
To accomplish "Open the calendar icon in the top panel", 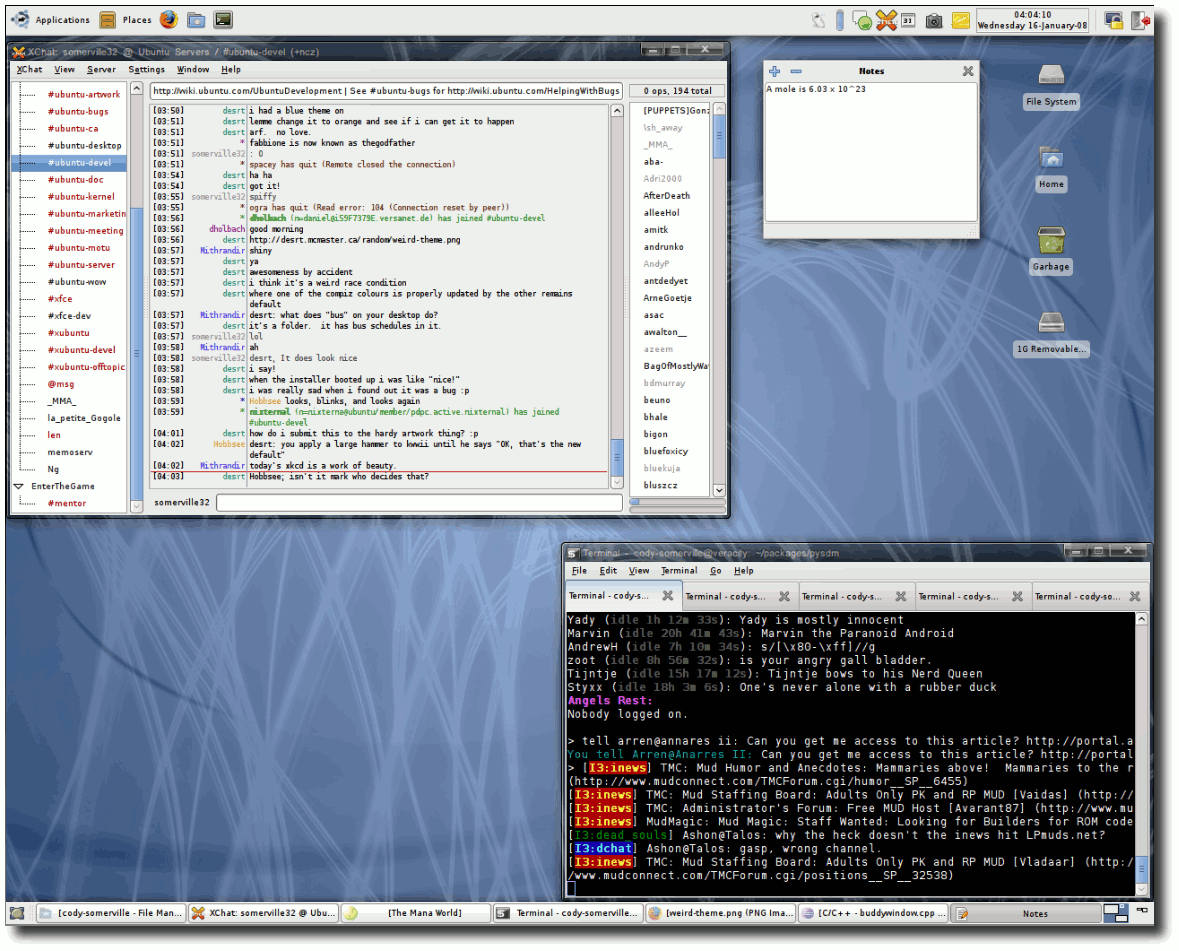I will pyautogui.click(x=908, y=20).
